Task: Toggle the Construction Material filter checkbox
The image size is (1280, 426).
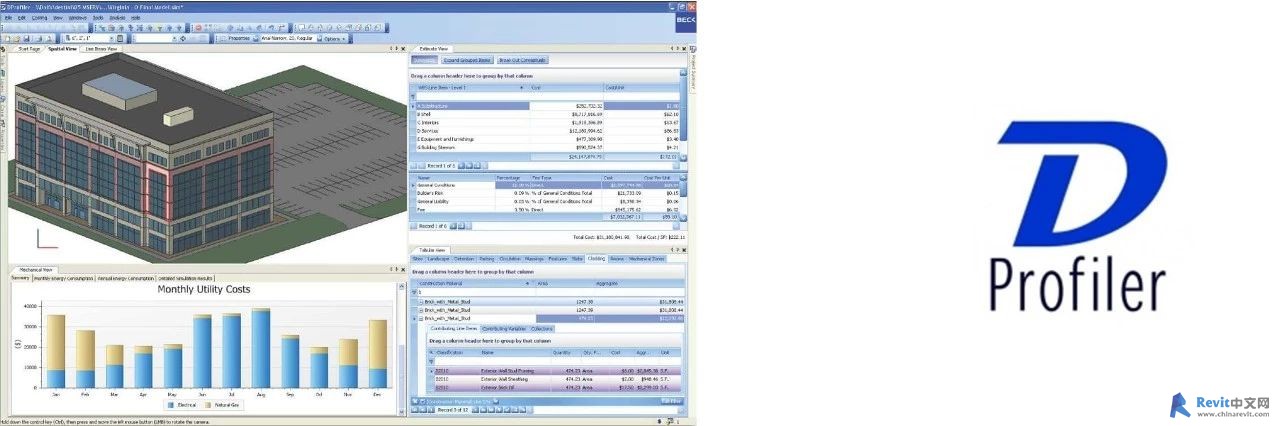Action: (423, 401)
